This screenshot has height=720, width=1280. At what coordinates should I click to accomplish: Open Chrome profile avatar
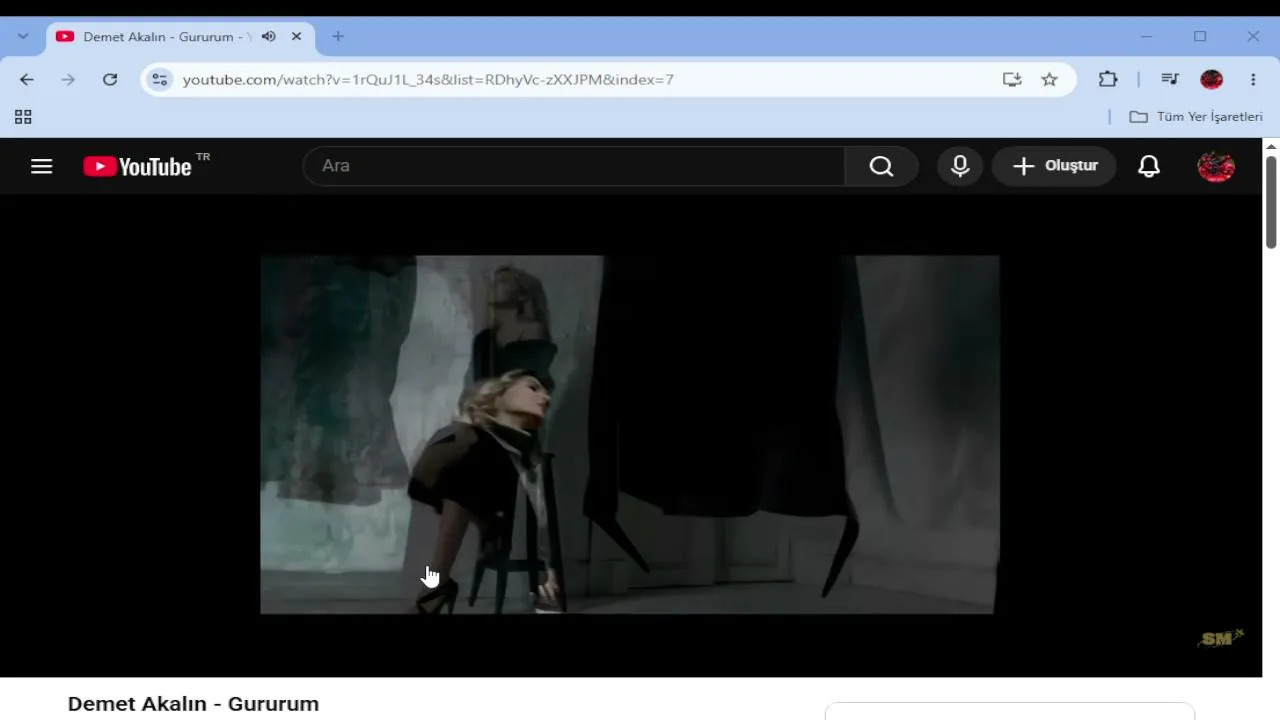tap(1212, 79)
